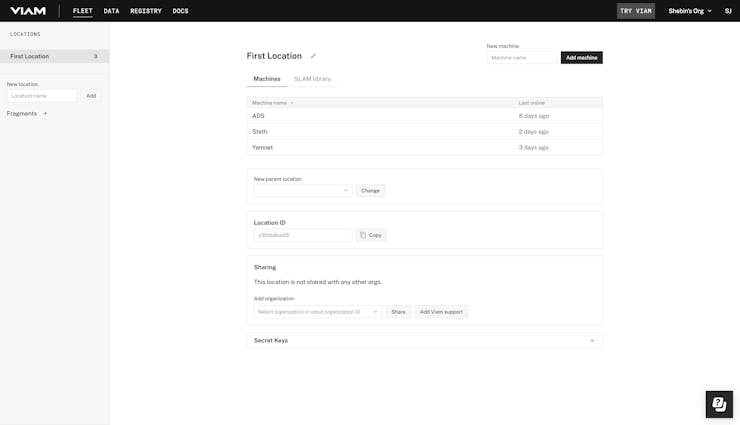Open the DATA menu item

click(111, 11)
